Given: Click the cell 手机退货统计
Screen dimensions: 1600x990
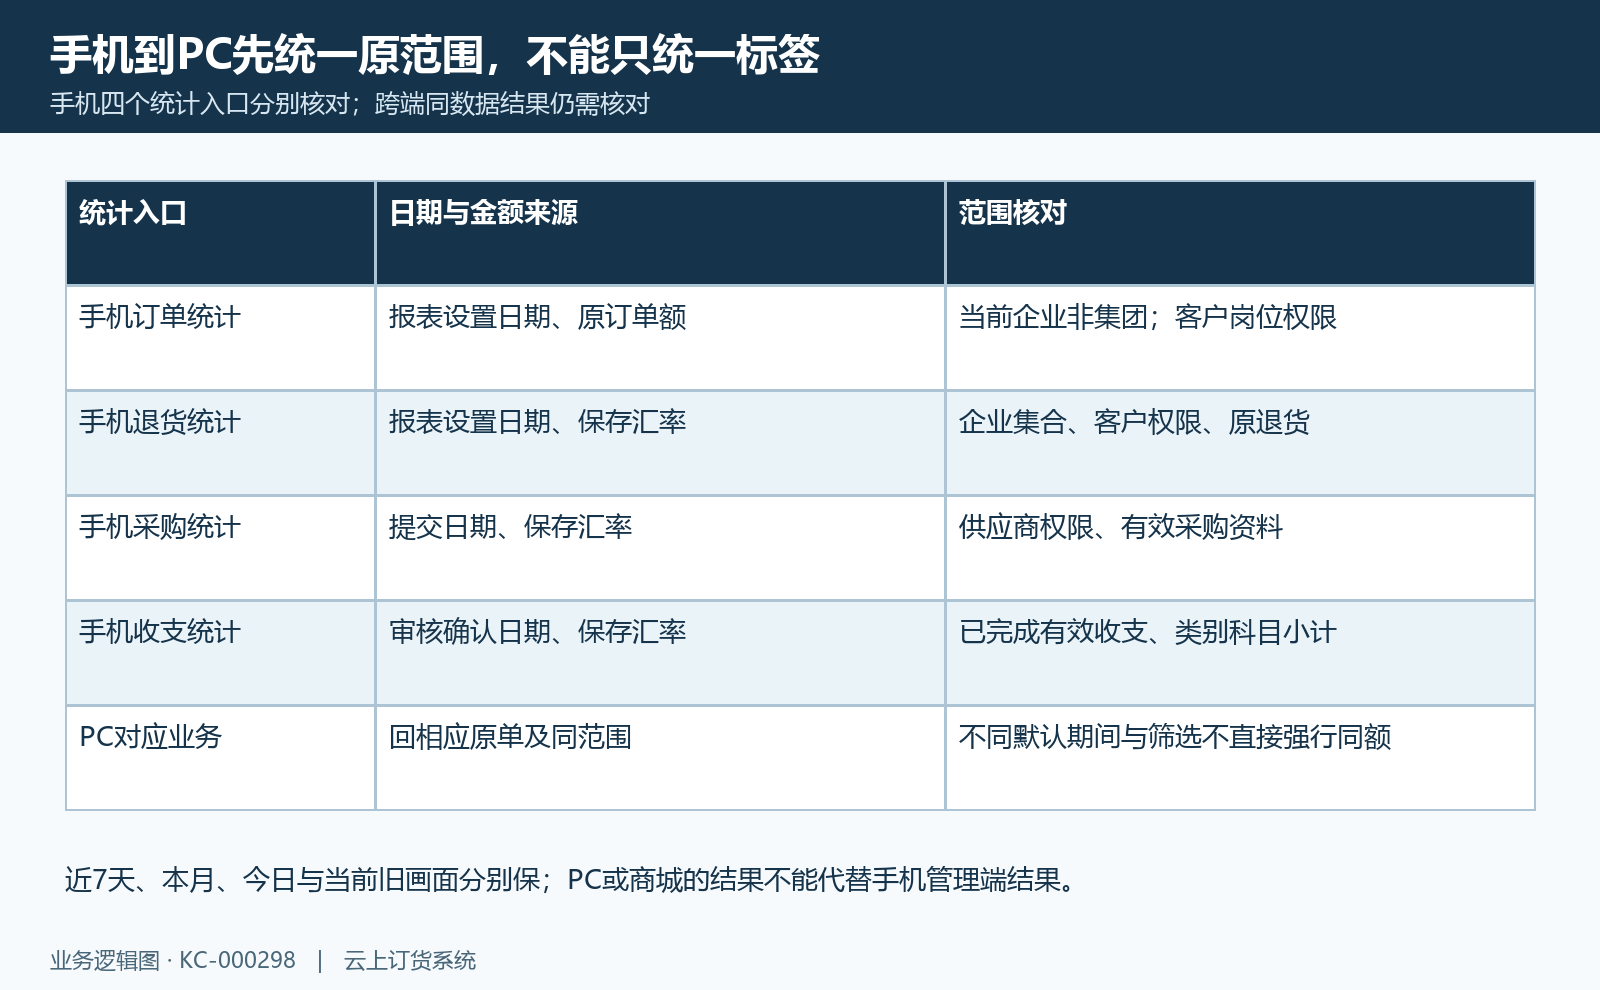Looking at the screenshot, I should (220, 443).
